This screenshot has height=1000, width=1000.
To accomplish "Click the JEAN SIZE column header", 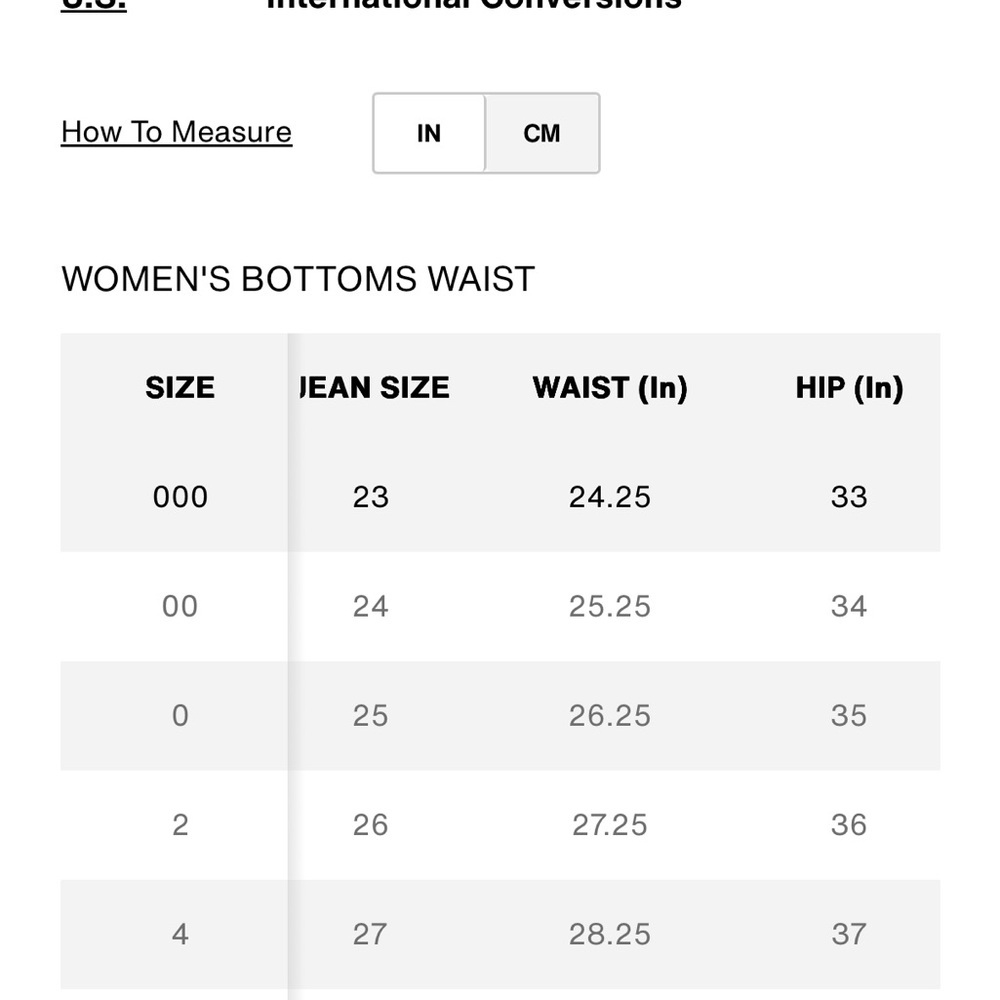I will click(375, 388).
